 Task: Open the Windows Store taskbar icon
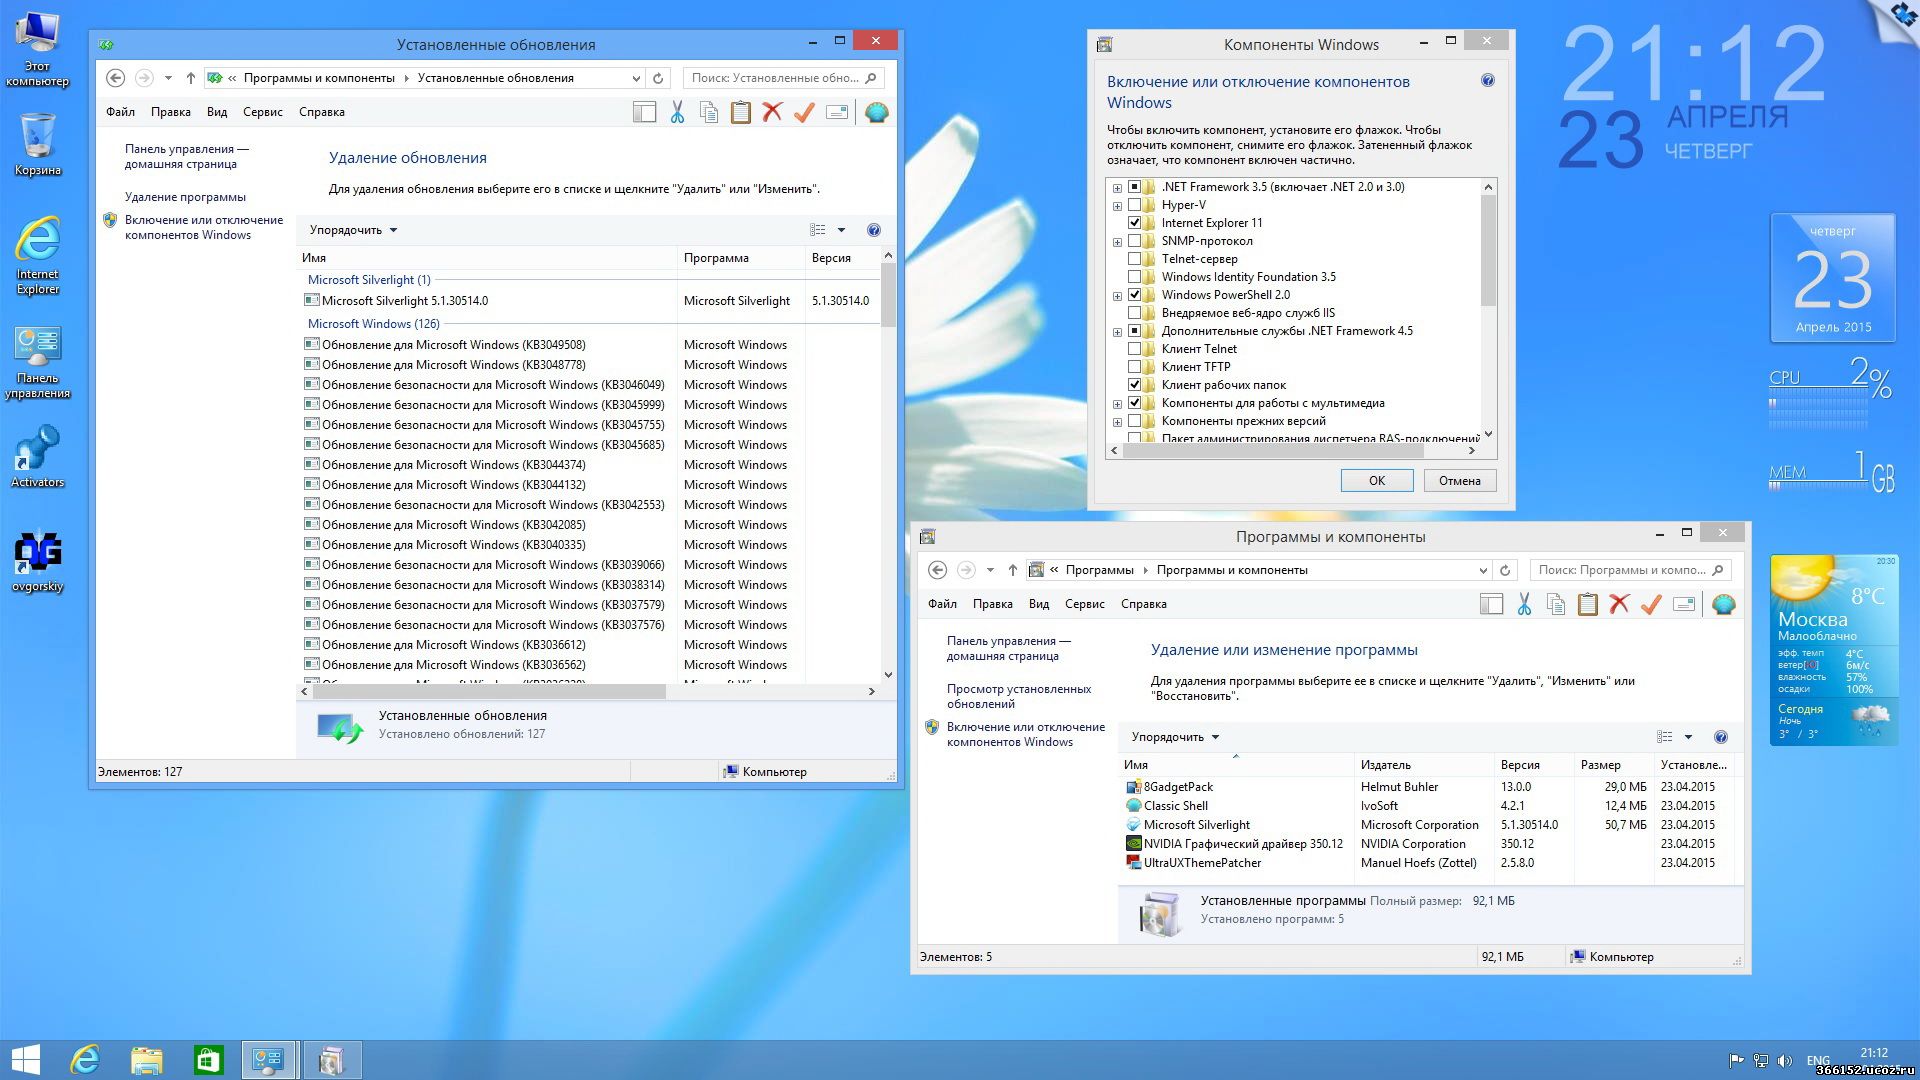[208, 1060]
